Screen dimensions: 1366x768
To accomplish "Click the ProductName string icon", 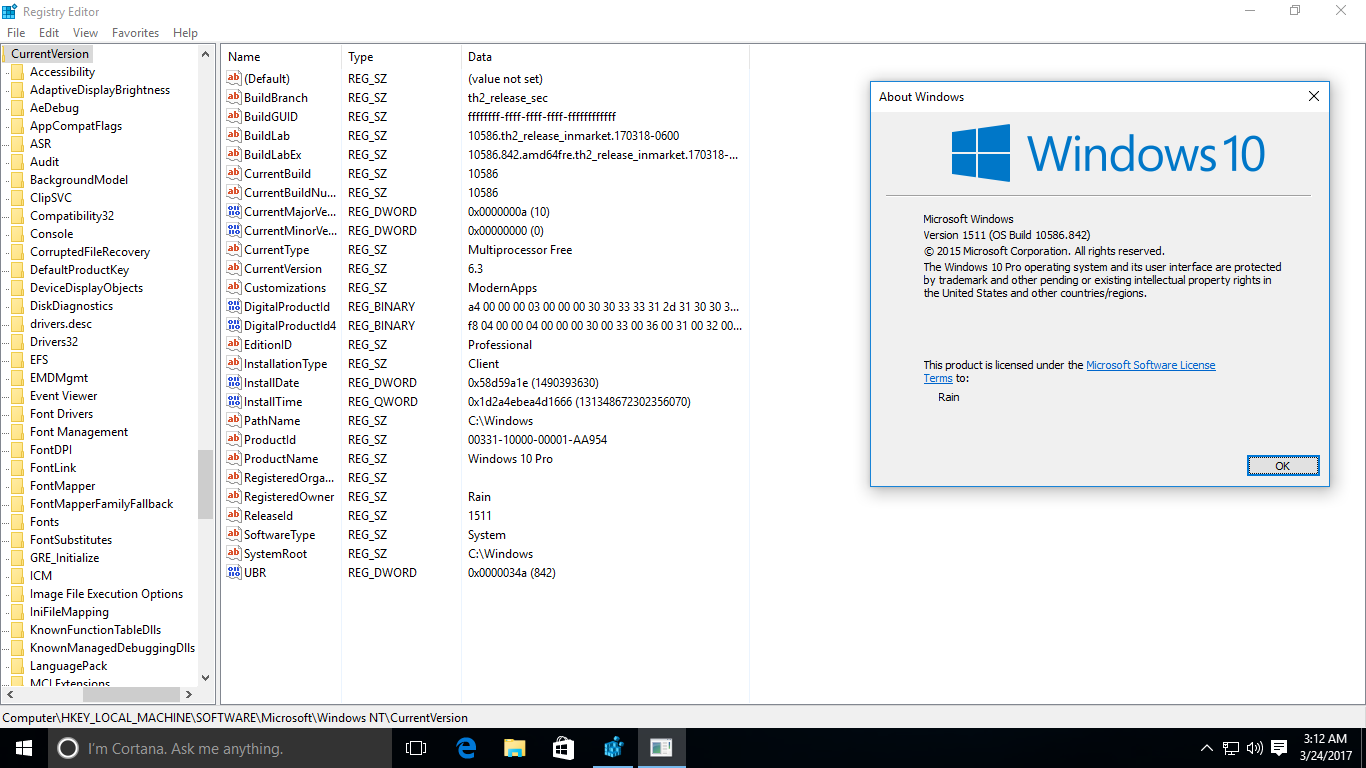I will pyautogui.click(x=234, y=459).
